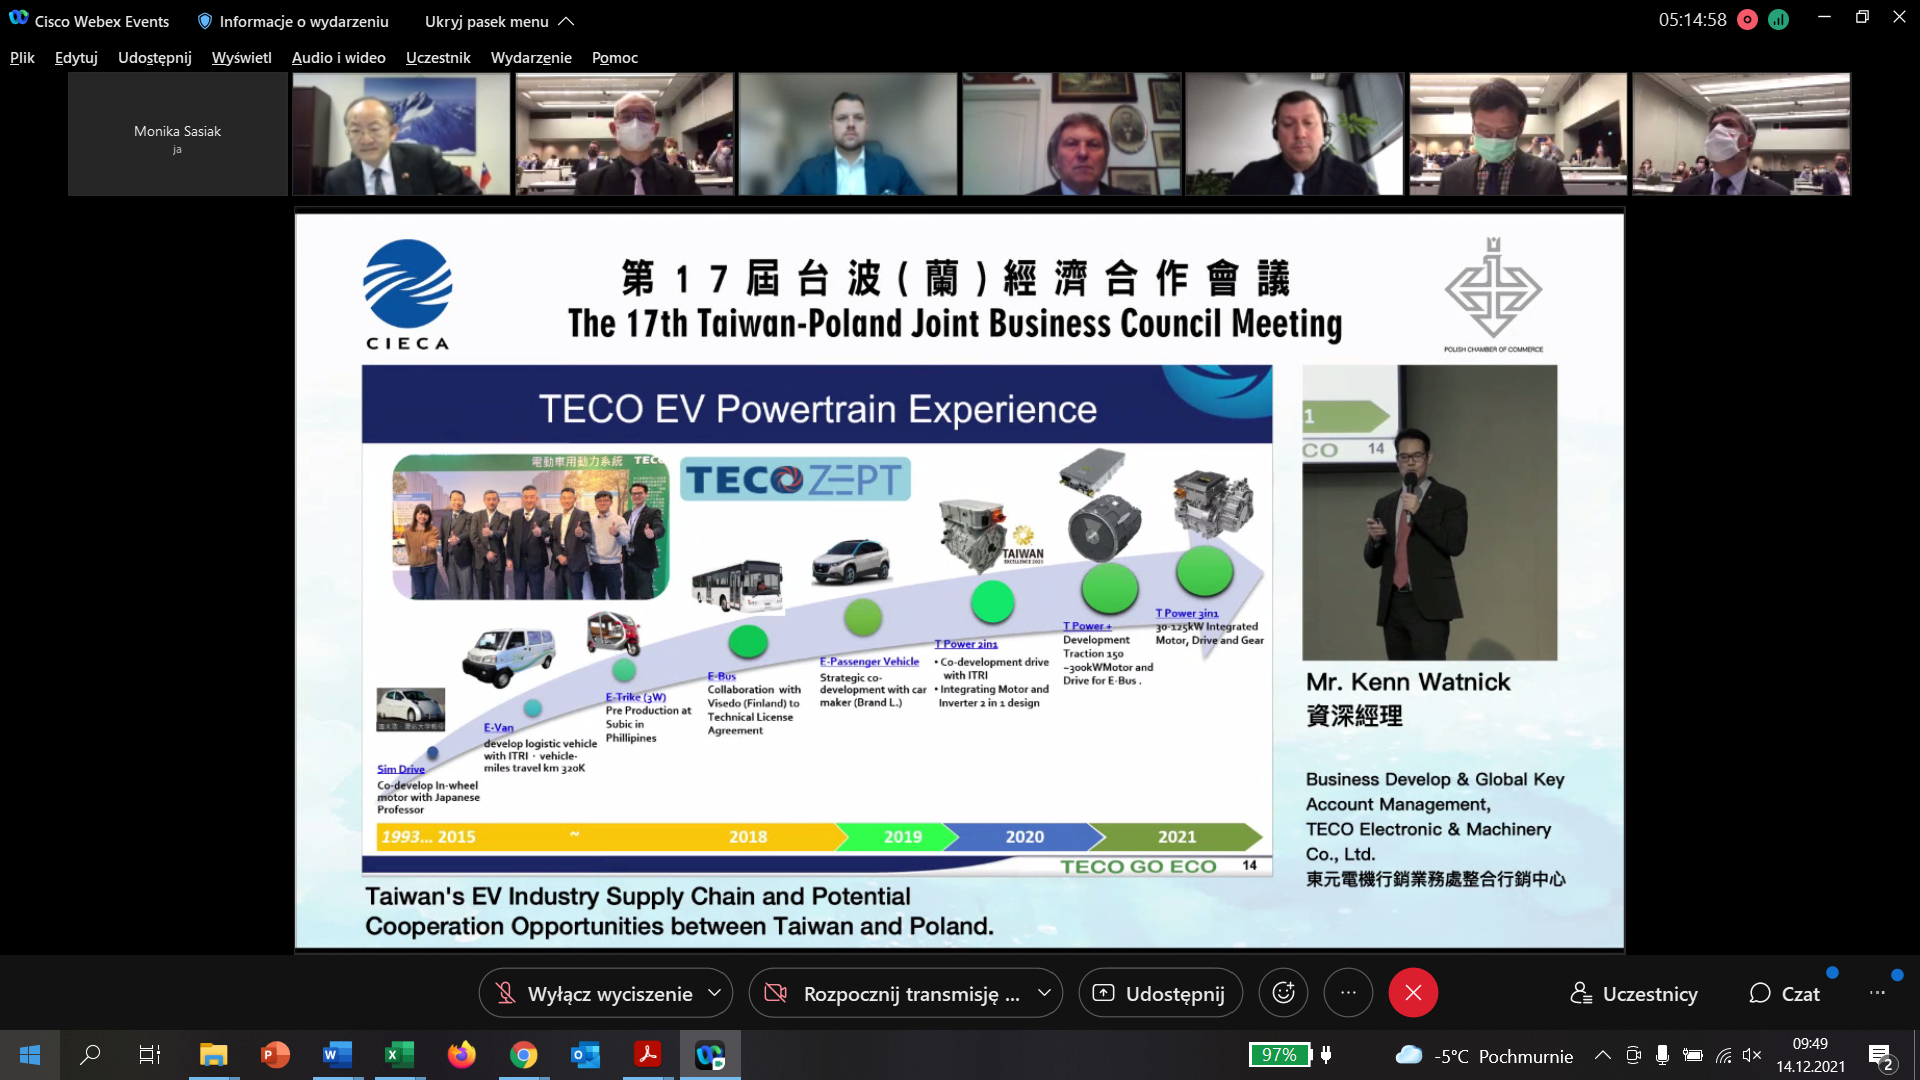
Task: Expand video options arrow beside Rozpocznij transmisję
Action: (1044, 993)
